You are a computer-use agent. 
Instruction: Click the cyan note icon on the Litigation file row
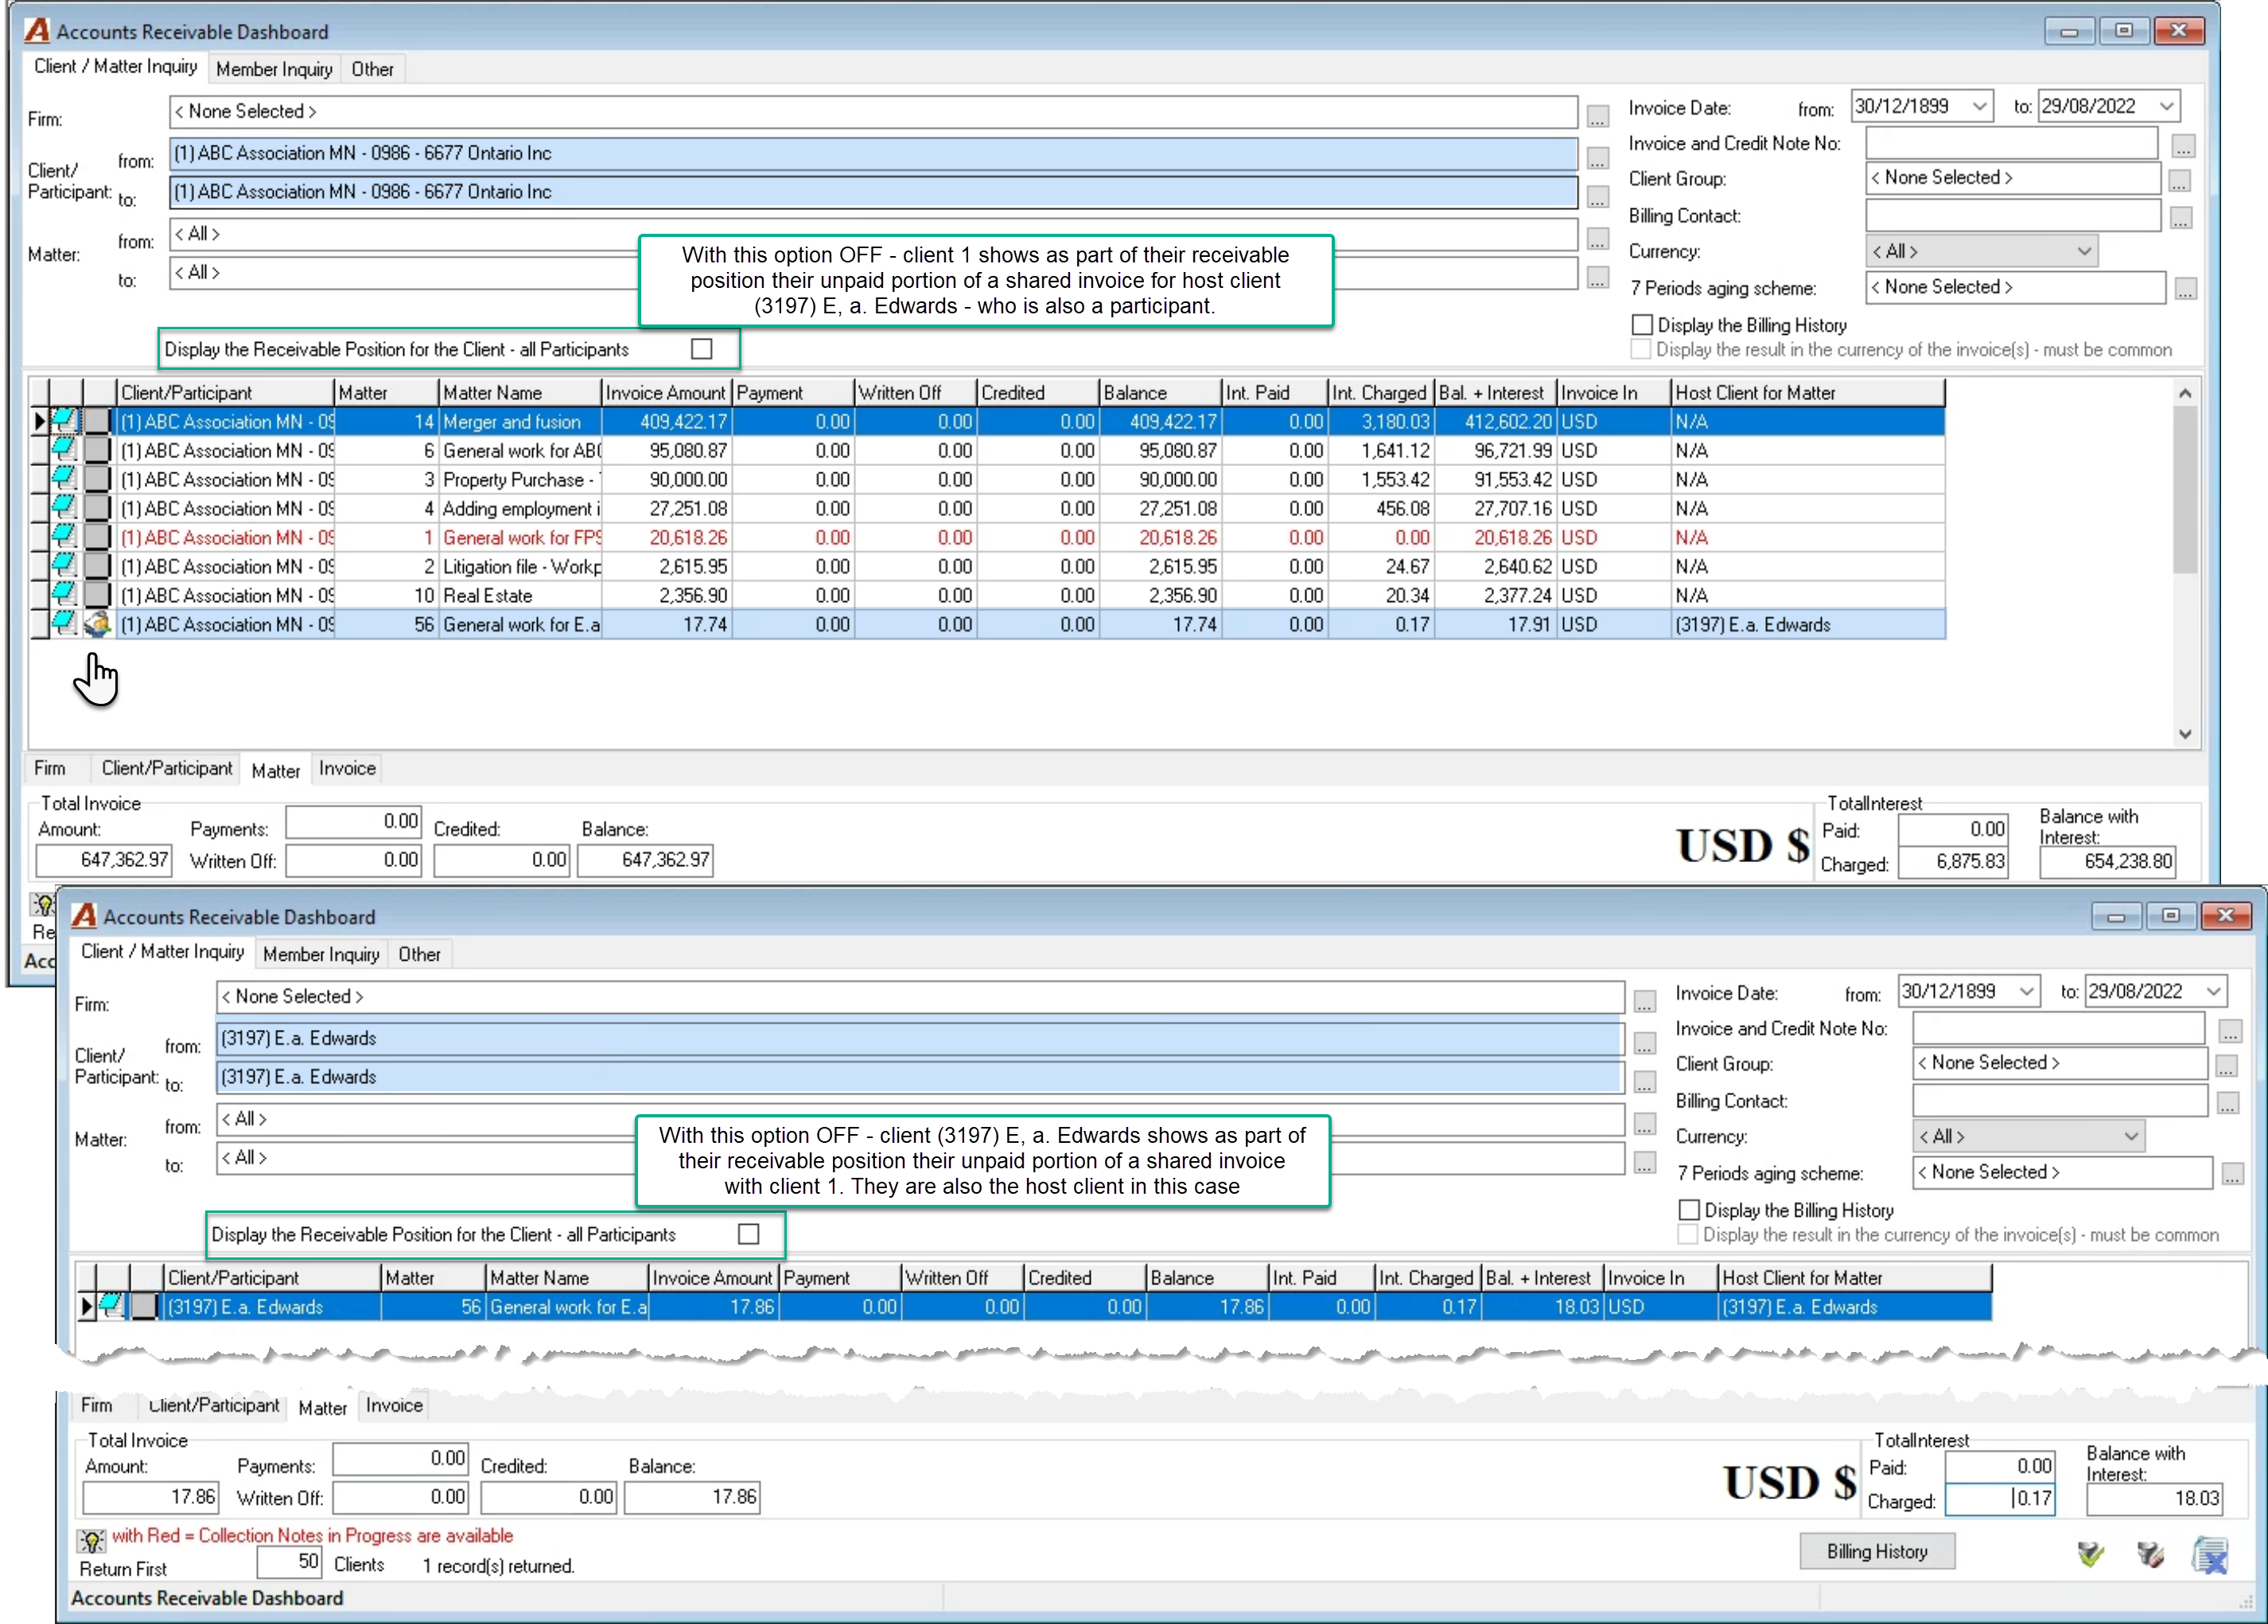tap(64, 566)
